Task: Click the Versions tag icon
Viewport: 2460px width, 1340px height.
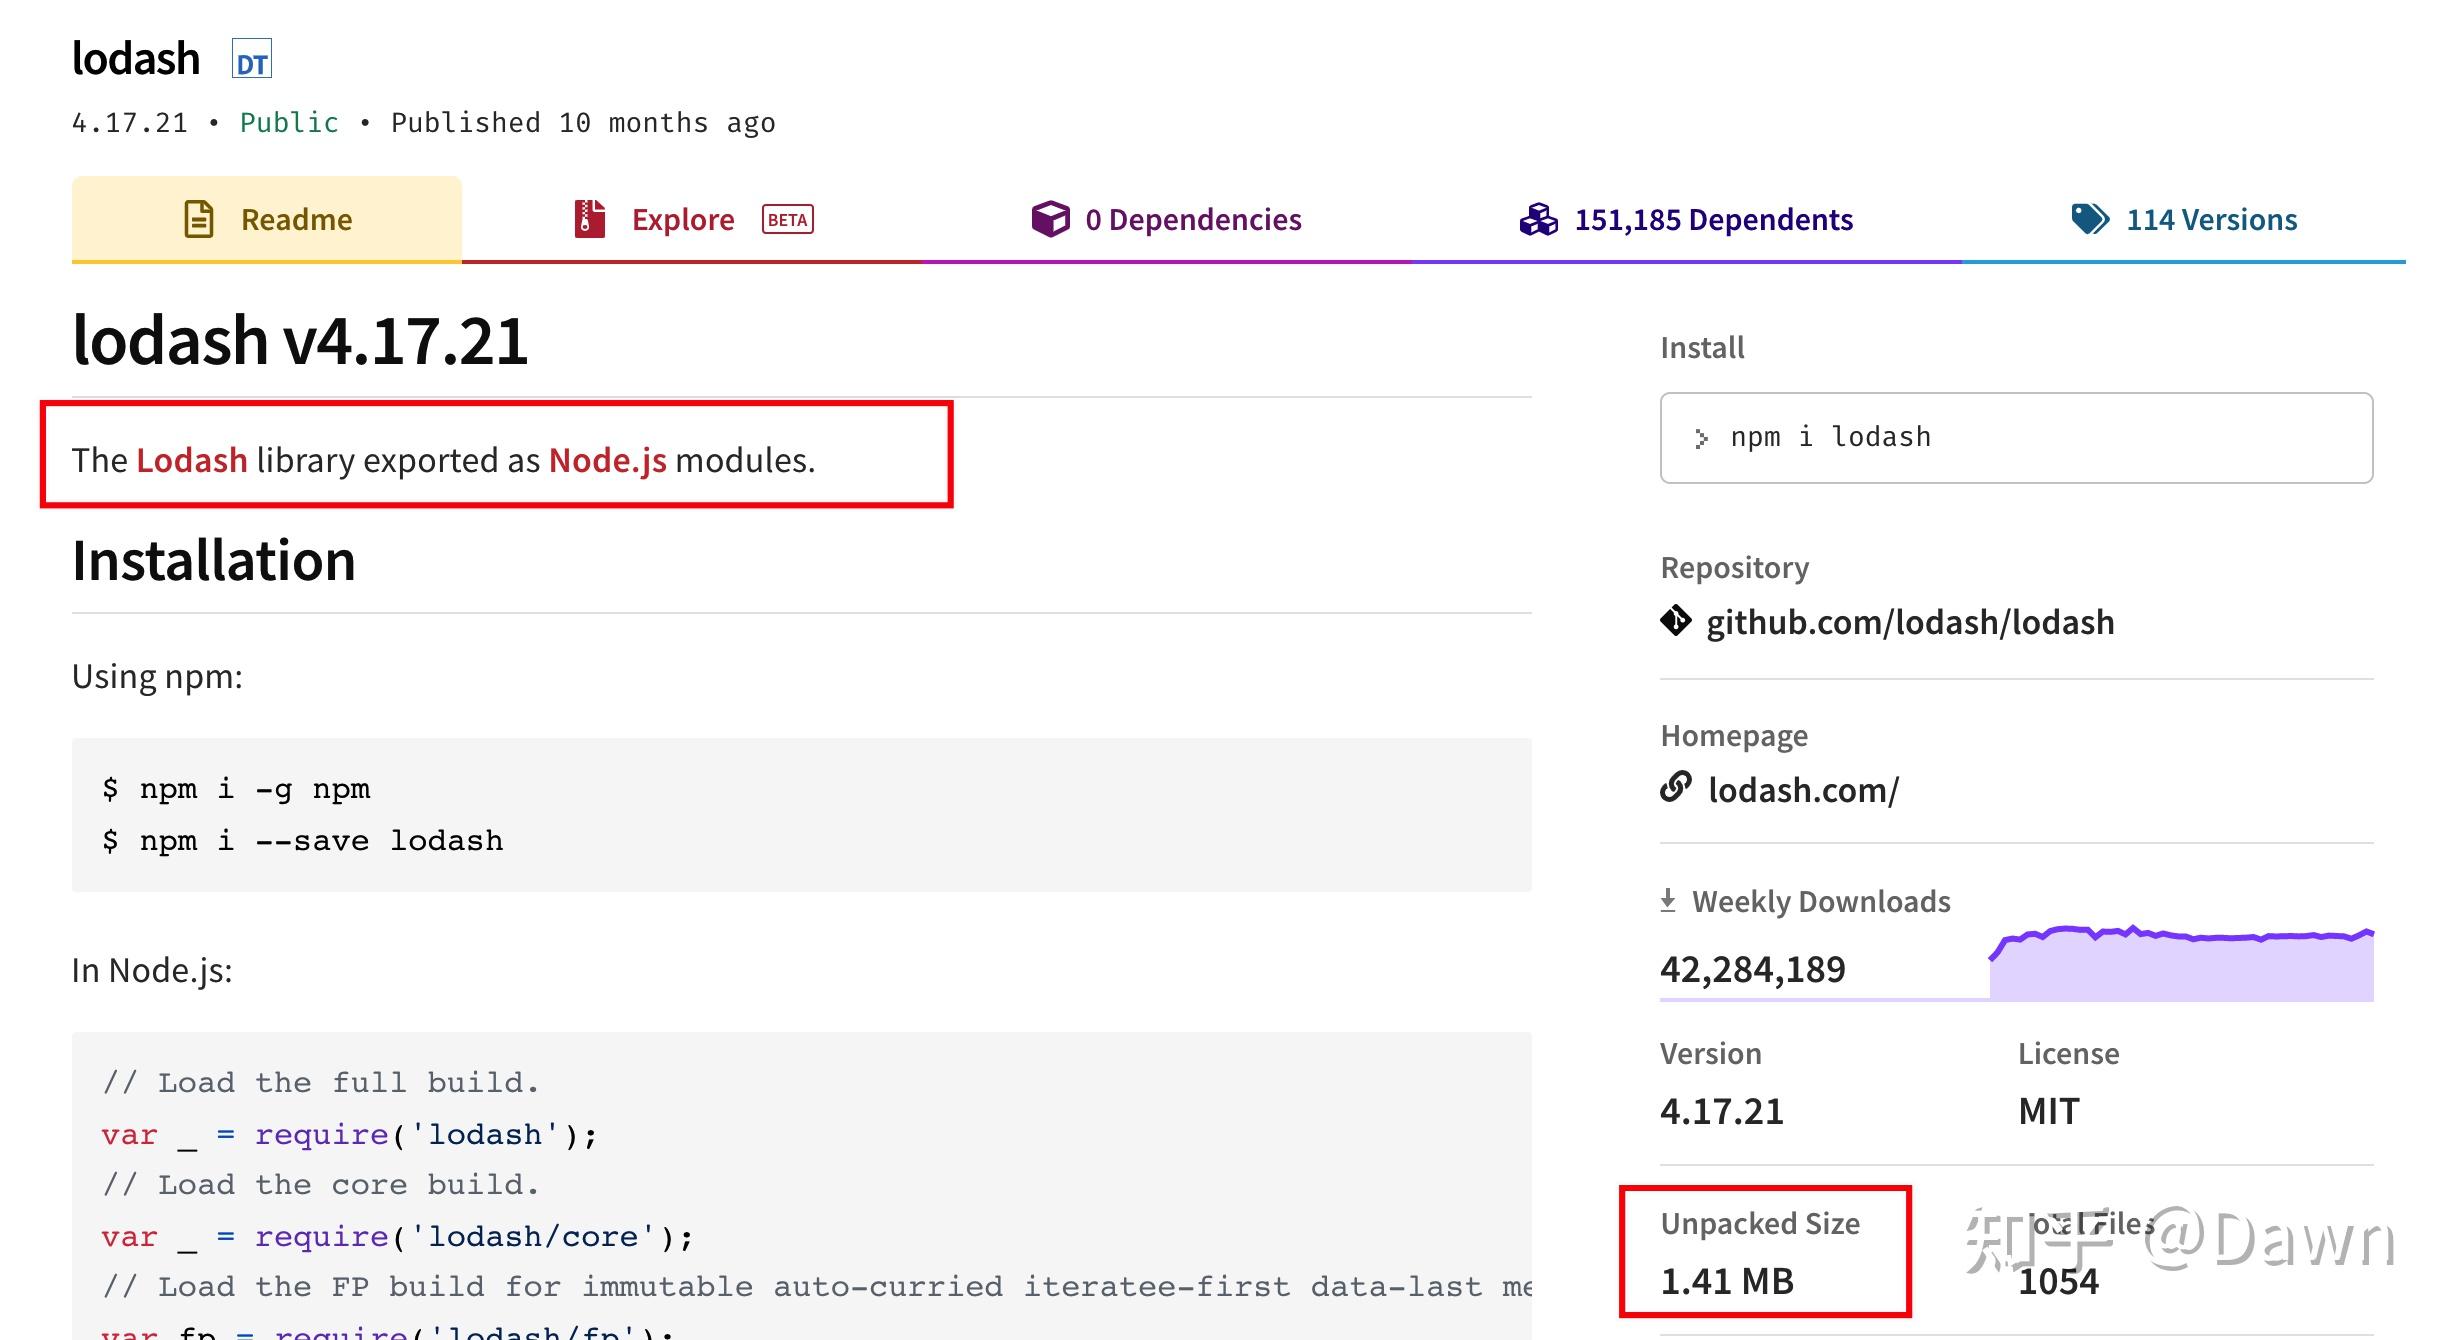Action: coord(2089,219)
